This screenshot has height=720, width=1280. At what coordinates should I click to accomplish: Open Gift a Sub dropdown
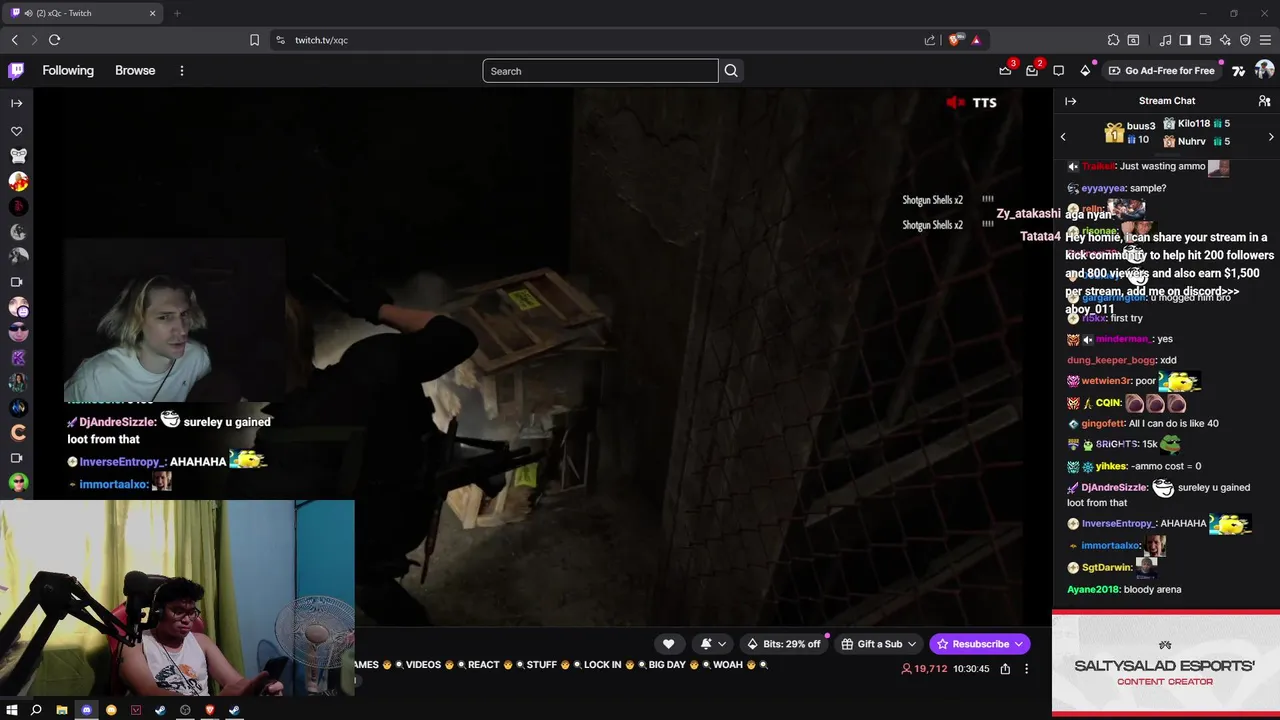tap(878, 644)
